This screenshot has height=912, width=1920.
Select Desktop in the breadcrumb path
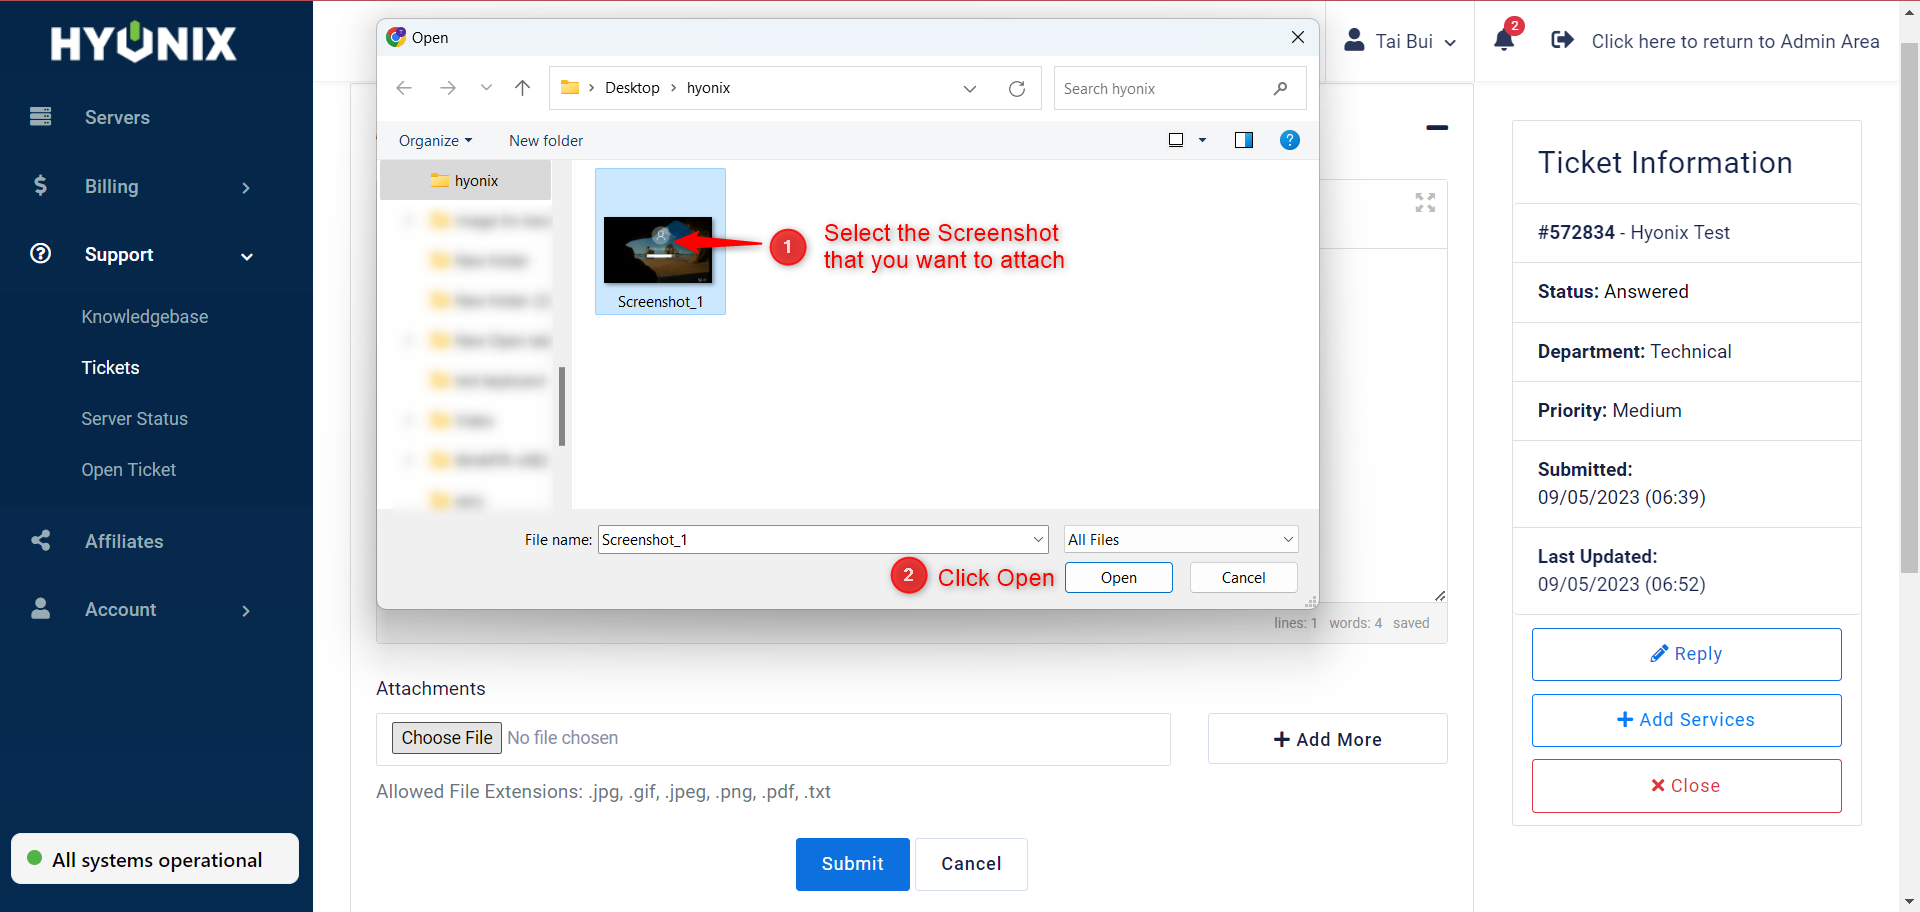[x=632, y=88]
